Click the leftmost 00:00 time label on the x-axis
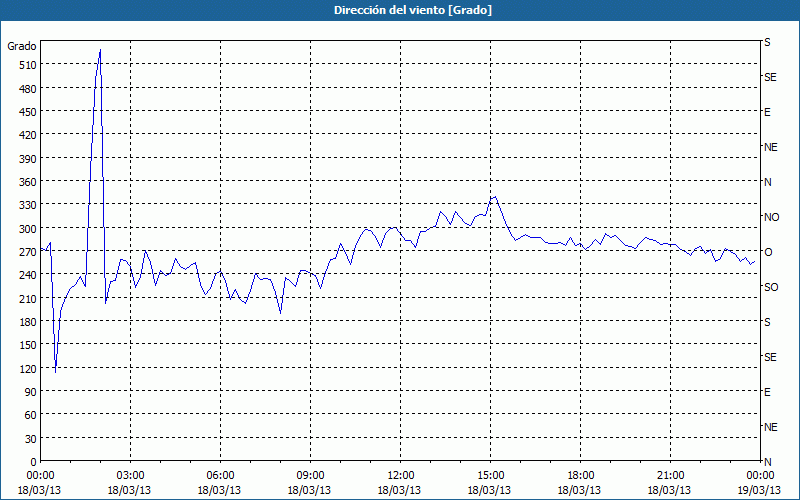Screen dimensions: 800x500 (40, 476)
